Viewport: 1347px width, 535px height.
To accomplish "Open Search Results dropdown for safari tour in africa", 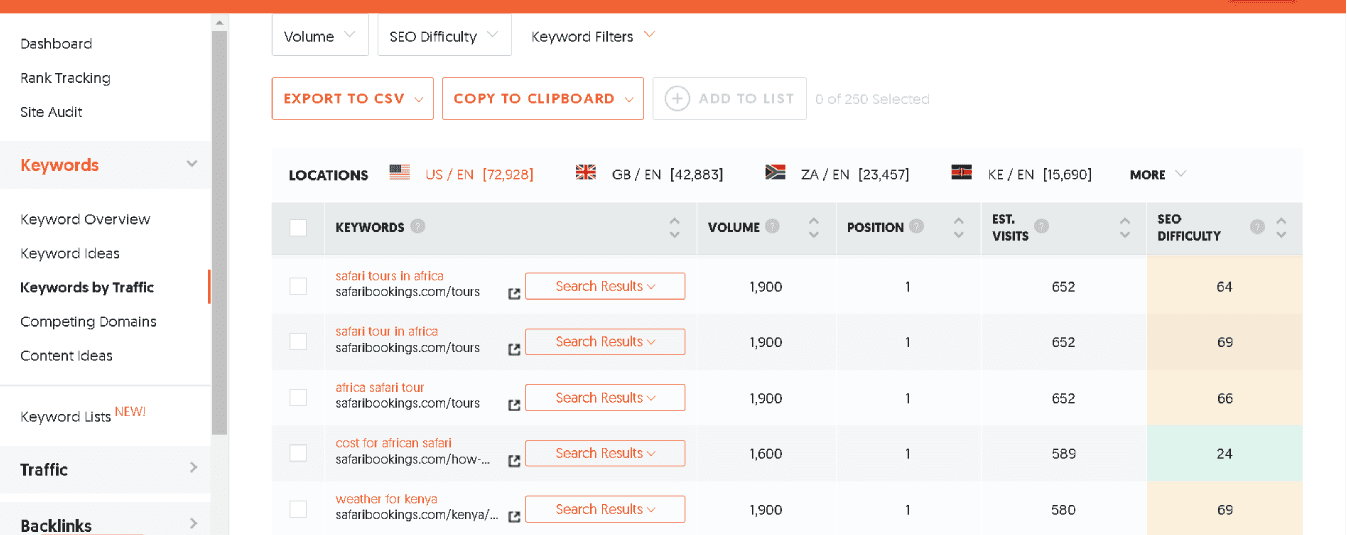I will coord(605,341).
